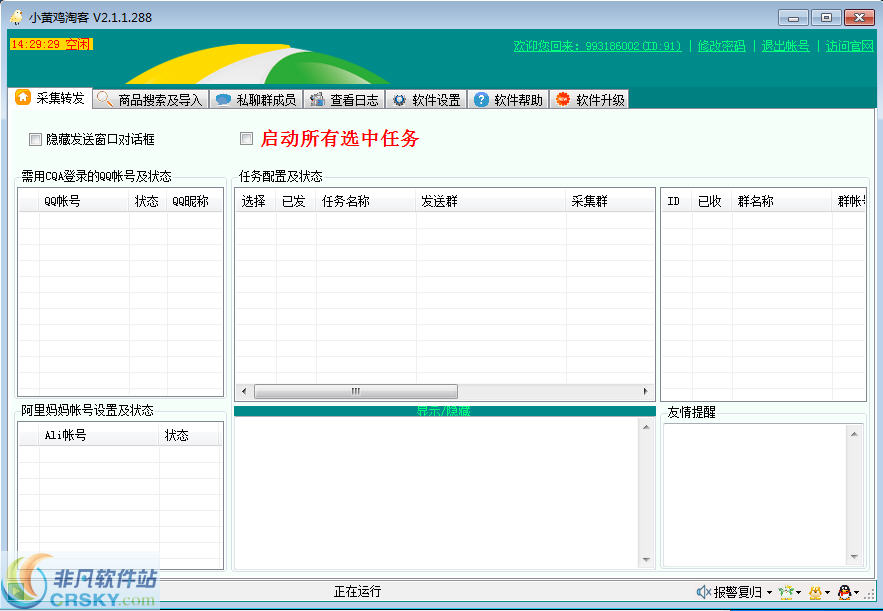Mute the 报警复归 alarm speaker icon
883x611 pixels.
click(x=703, y=592)
